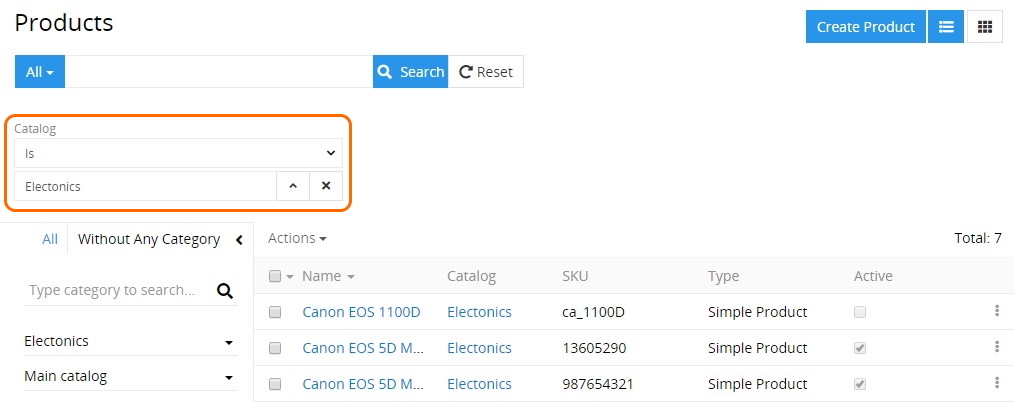Select the Without Any Category tab
1014x403 pixels.
coord(149,239)
